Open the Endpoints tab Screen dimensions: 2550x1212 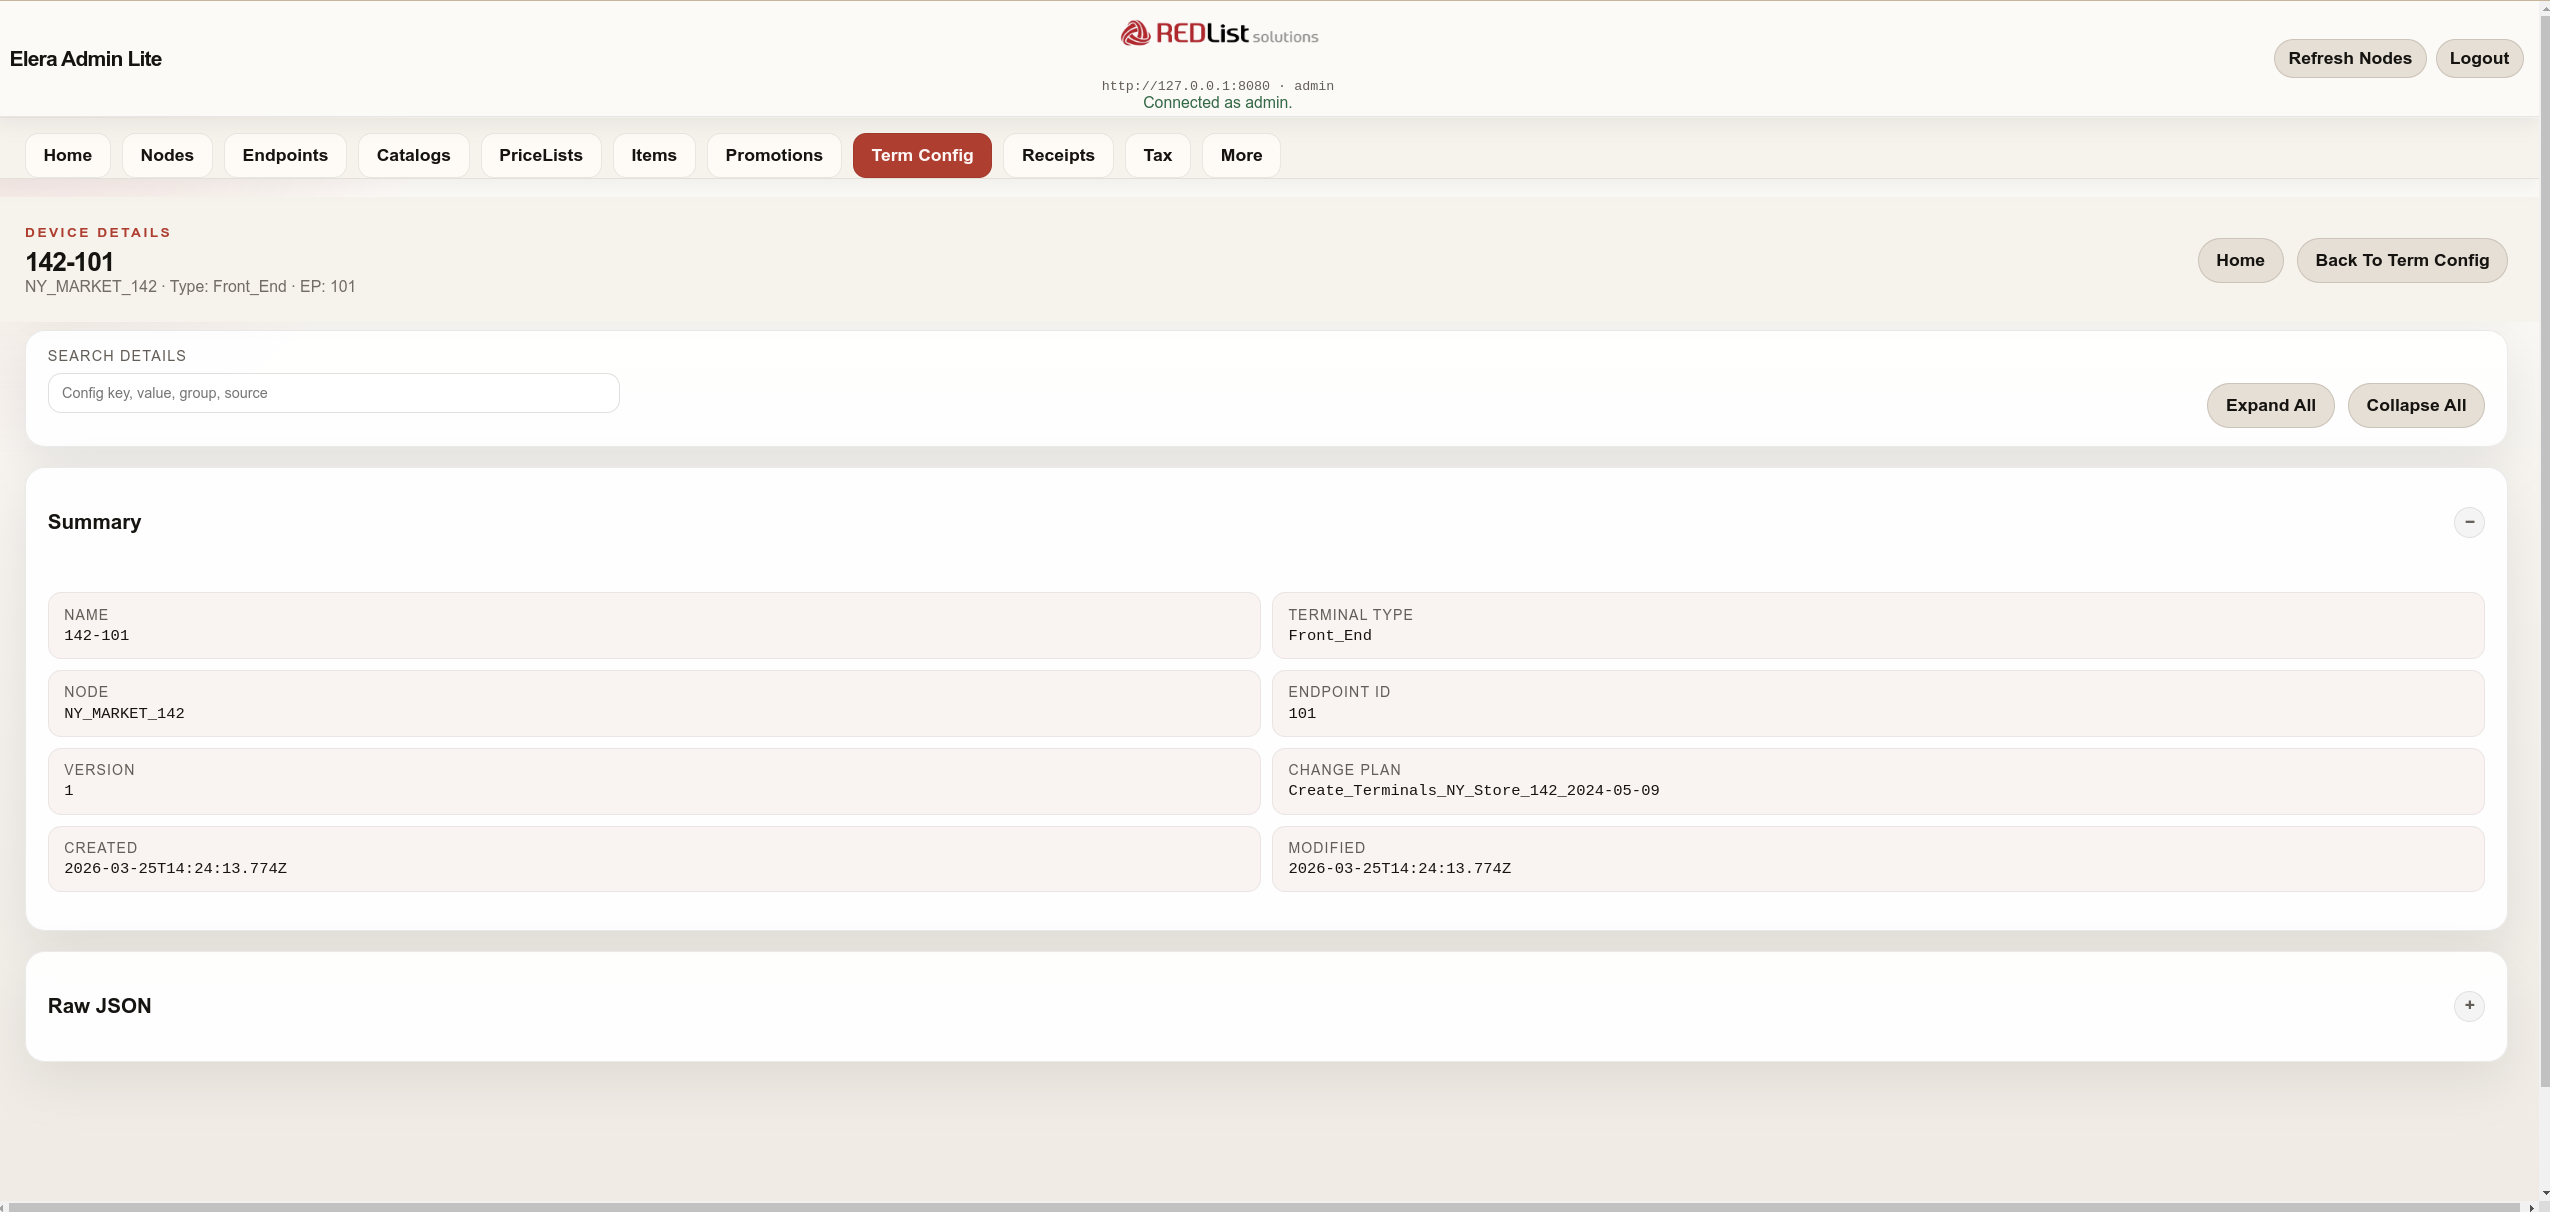click(x=285, y=155)
